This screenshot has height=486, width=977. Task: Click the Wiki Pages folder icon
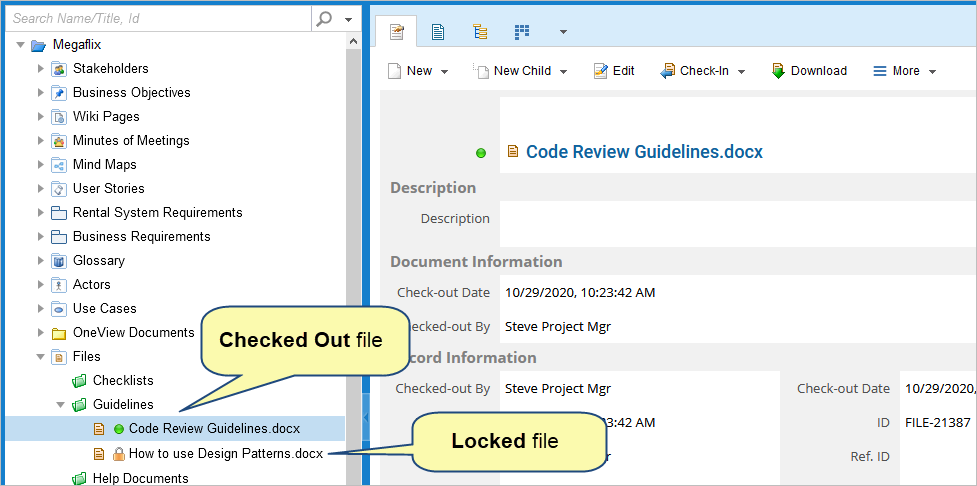click(x=59, y=117)
